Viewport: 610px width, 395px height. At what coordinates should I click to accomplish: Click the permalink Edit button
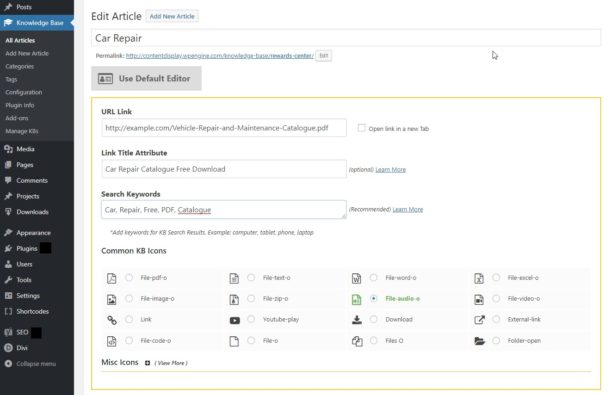click(324, 56)
